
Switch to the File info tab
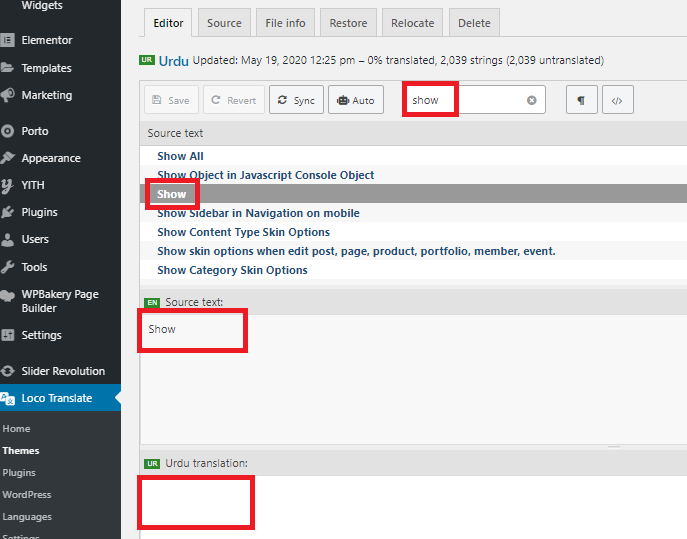pos(285,23)
